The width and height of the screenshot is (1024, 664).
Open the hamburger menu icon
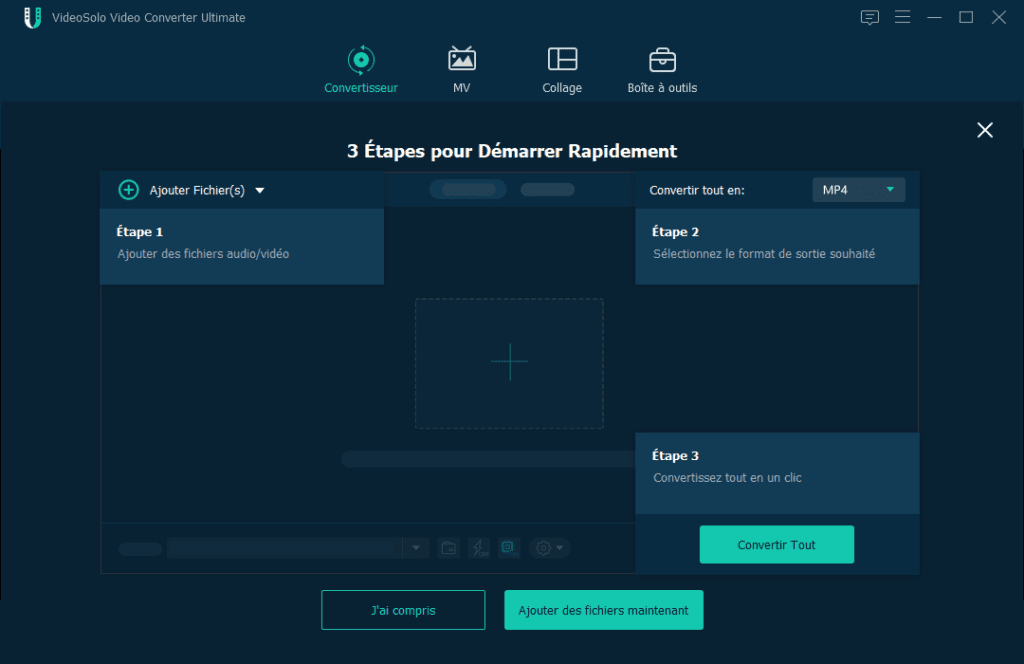coord(902,17)
